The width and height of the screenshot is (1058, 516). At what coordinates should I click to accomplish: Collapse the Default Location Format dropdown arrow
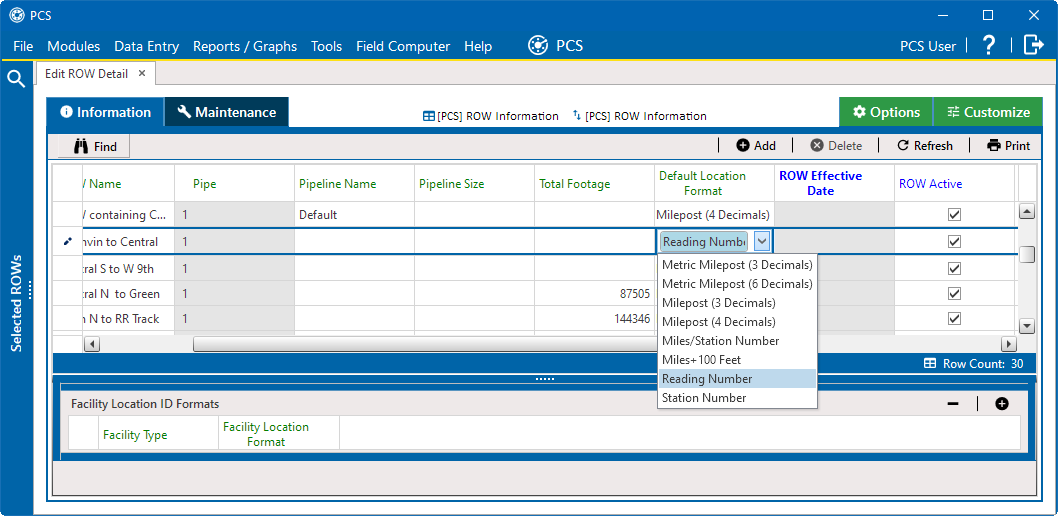(x=762, y=241)
